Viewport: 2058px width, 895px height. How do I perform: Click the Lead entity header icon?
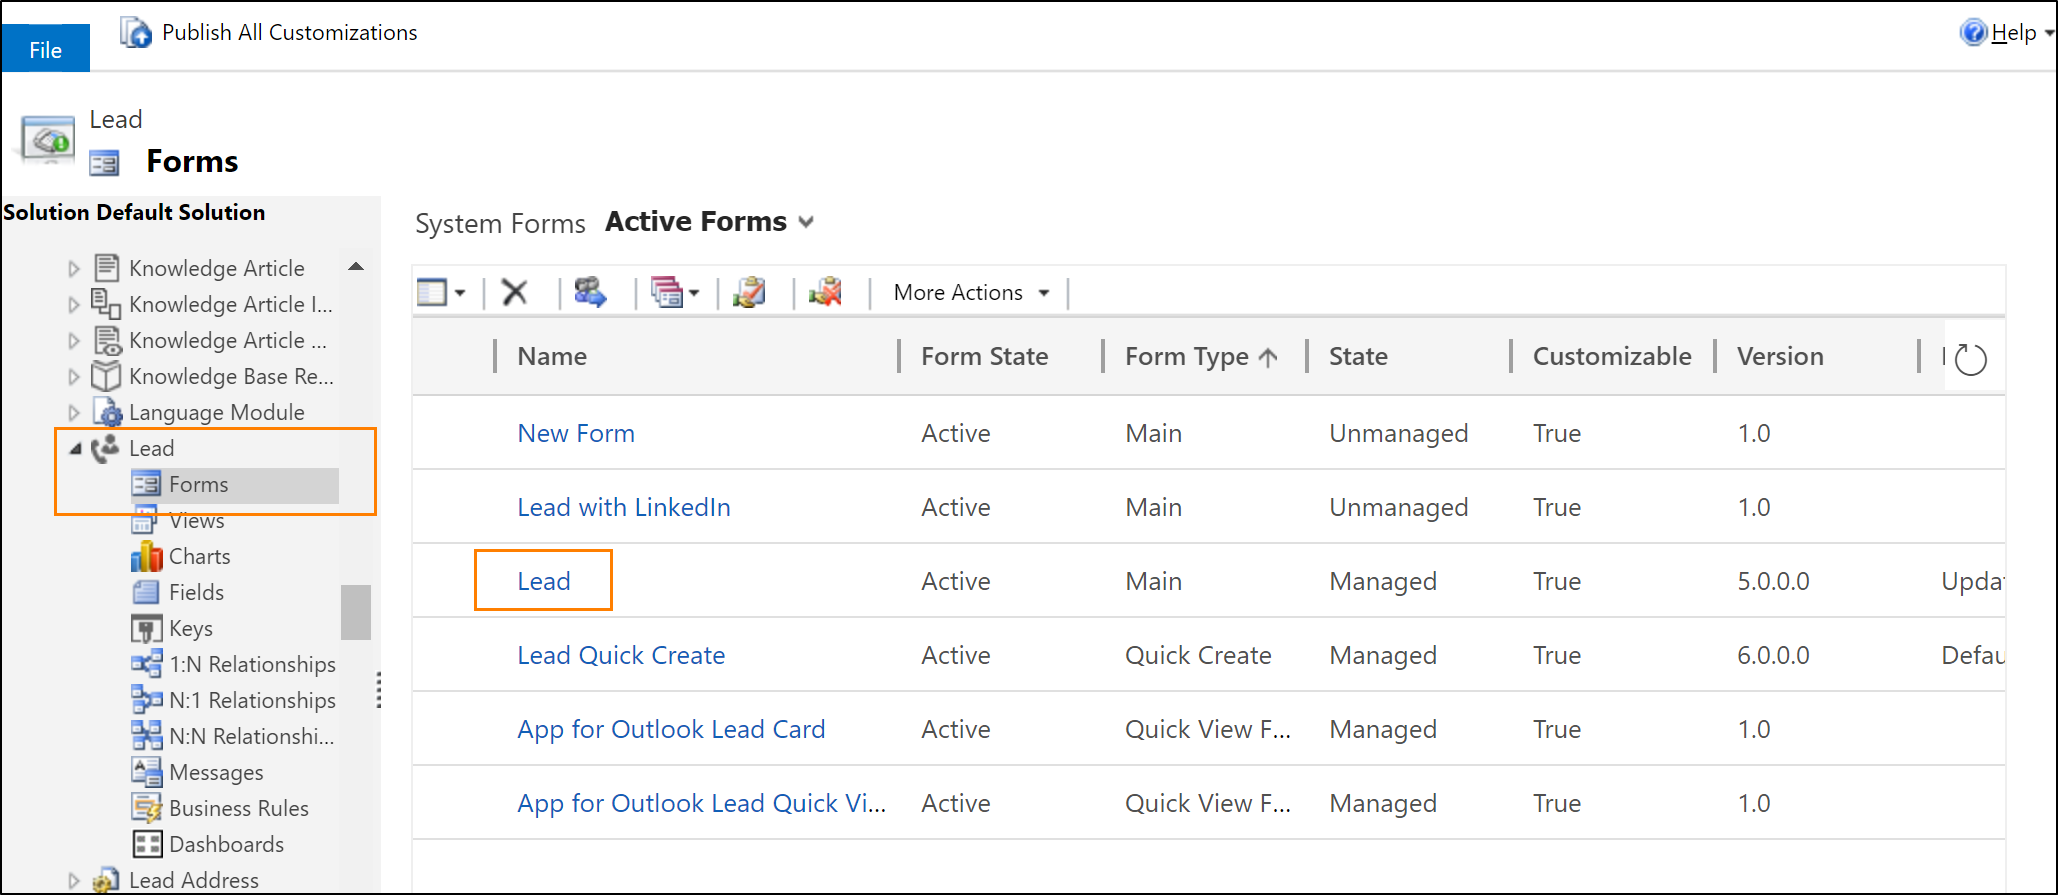[x=47, y=141]
